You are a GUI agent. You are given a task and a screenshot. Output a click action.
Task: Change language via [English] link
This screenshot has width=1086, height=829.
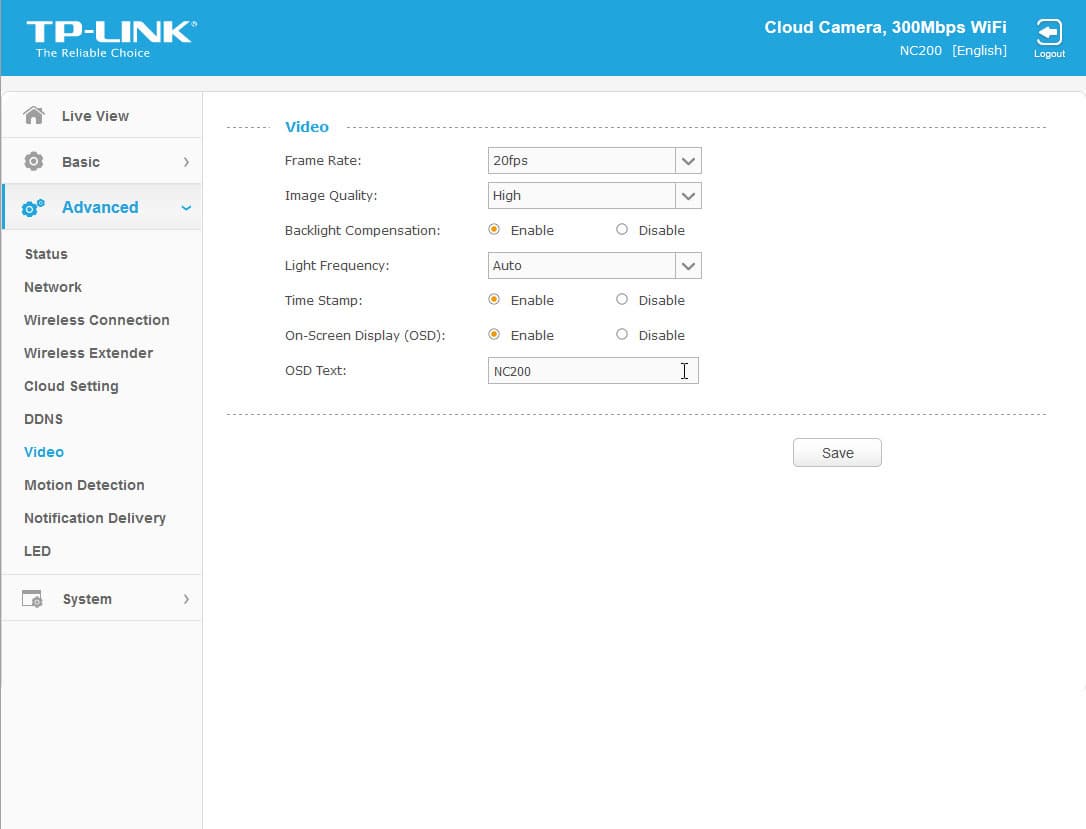(x=979, y=51)
